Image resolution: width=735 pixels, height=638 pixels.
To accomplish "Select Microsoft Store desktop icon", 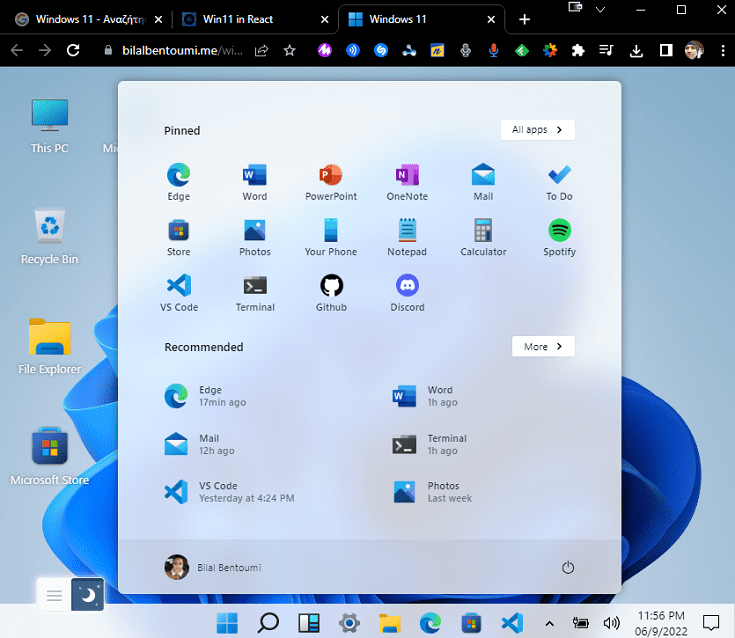I will 50,457.
